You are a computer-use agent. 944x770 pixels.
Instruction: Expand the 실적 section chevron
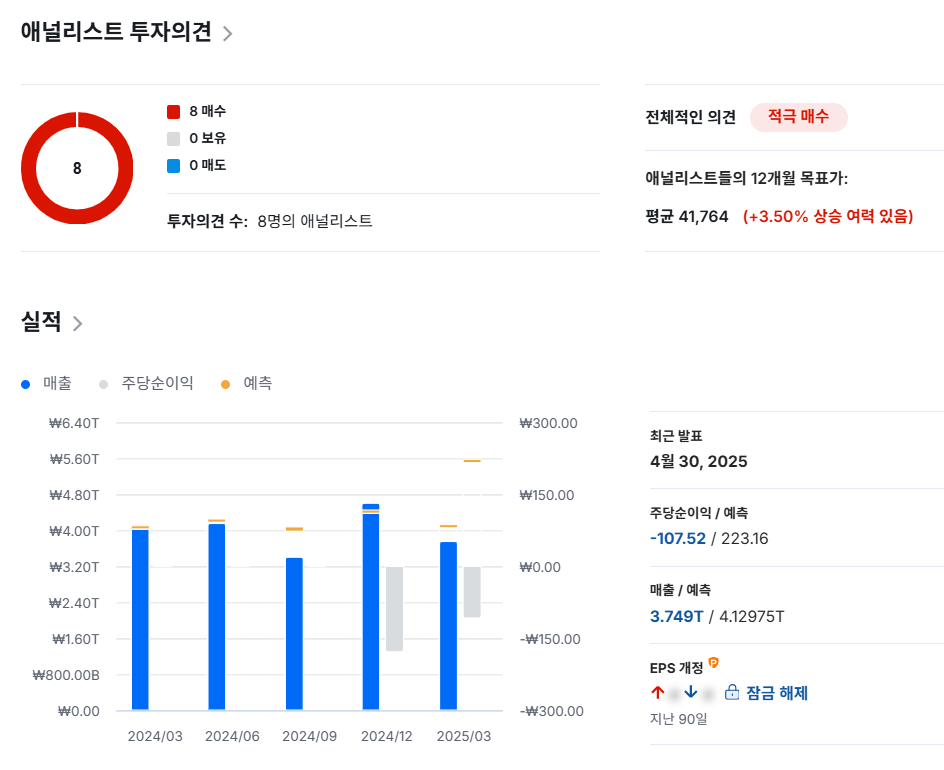(79, 323)
